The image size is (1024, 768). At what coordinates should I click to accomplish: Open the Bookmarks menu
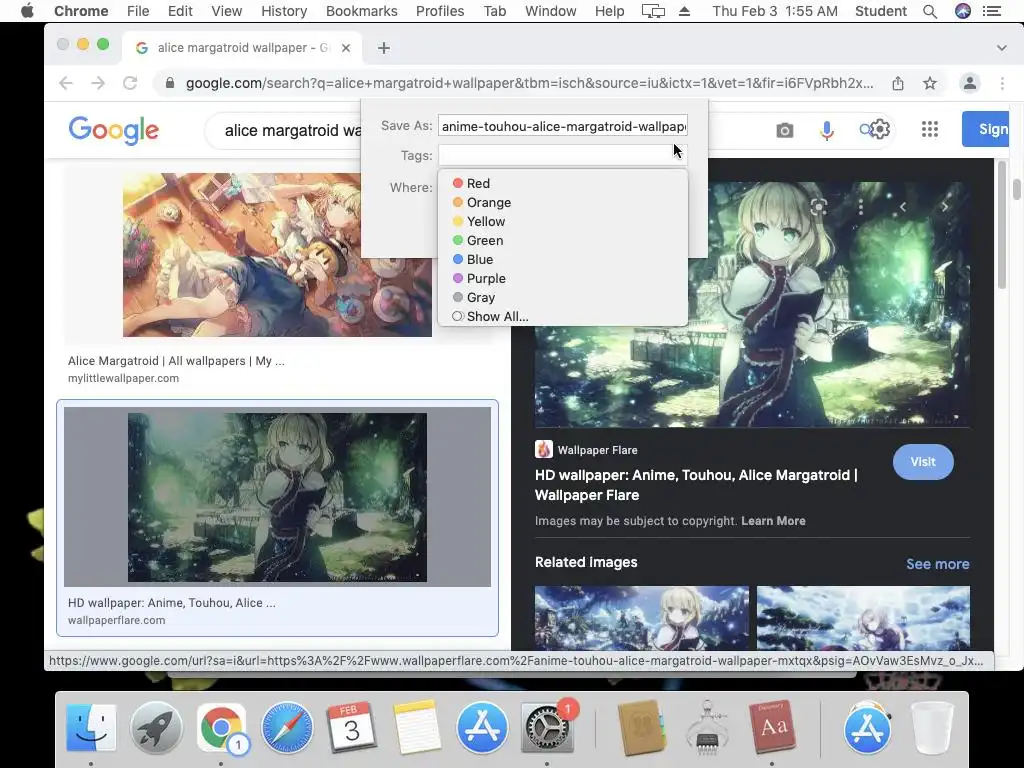pos(361,11)
